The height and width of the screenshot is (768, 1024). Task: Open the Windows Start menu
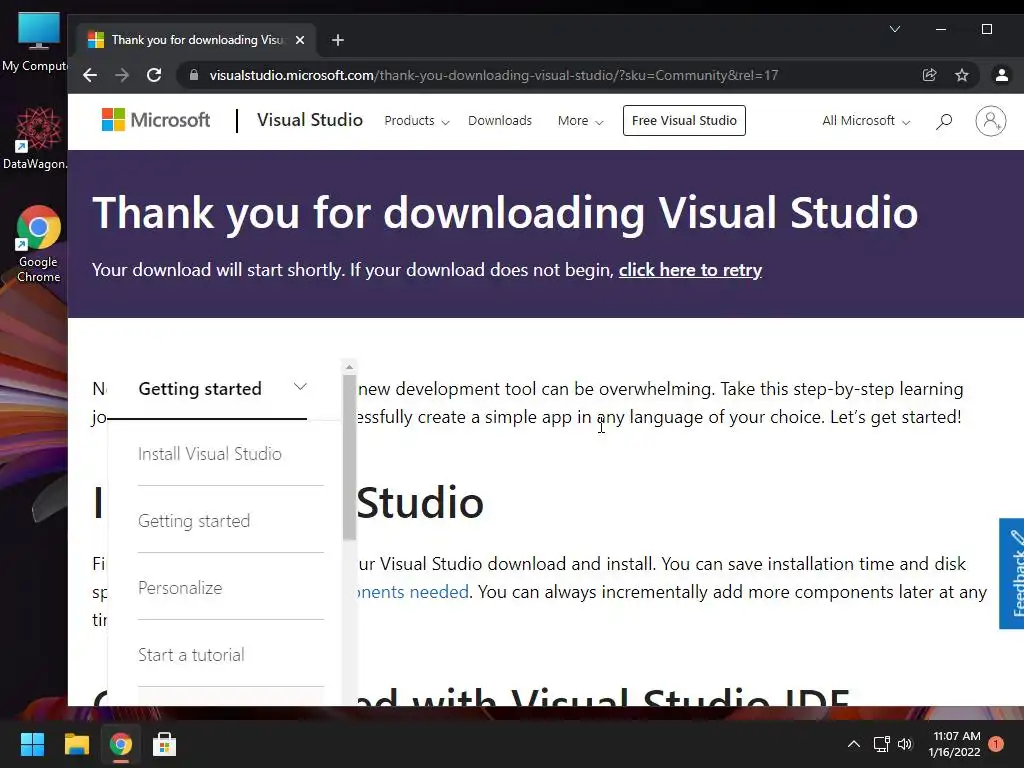[32, 744]
